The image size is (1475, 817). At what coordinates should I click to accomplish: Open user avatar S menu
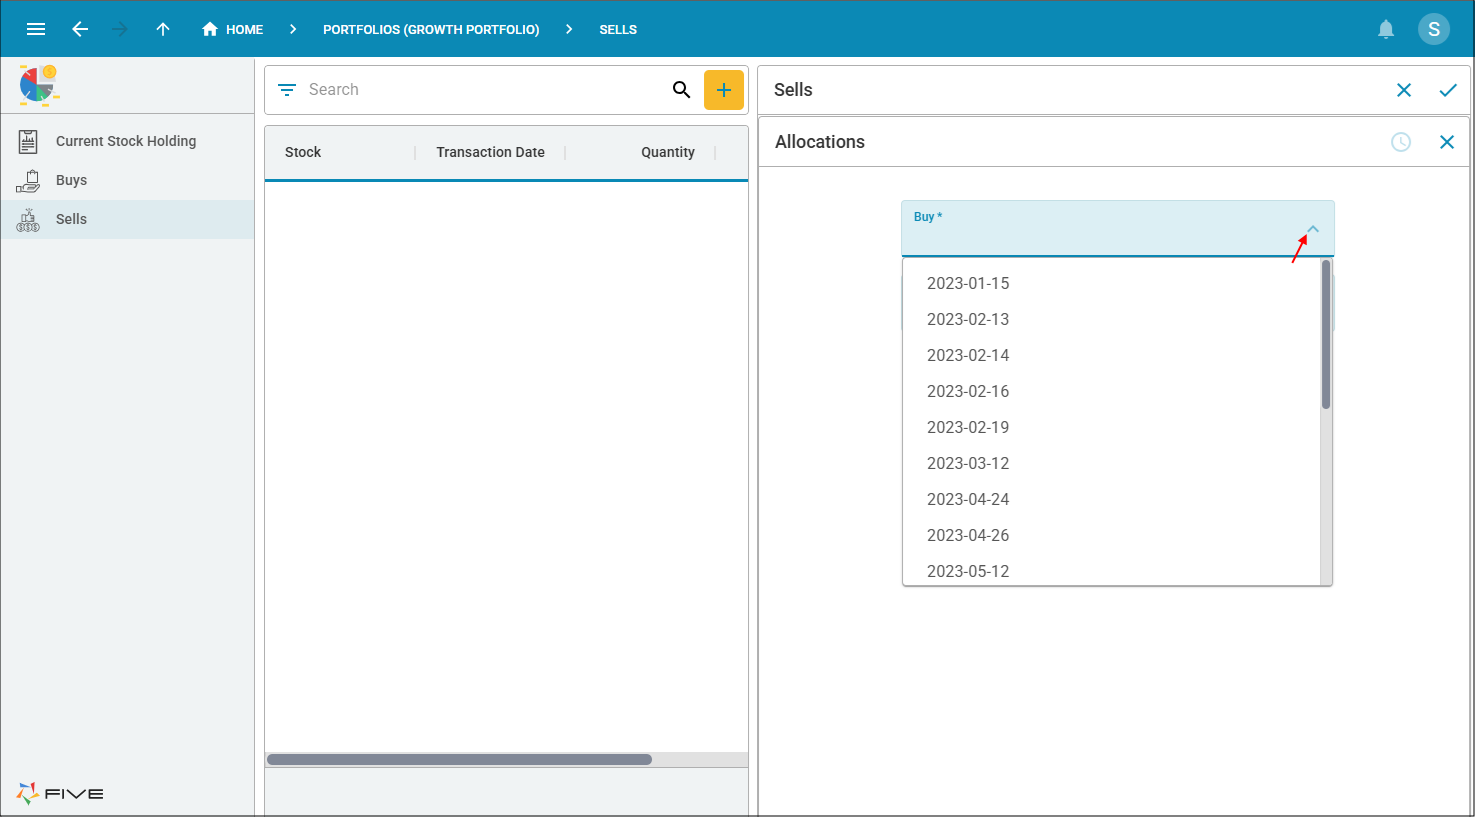tap(1434, 29)
